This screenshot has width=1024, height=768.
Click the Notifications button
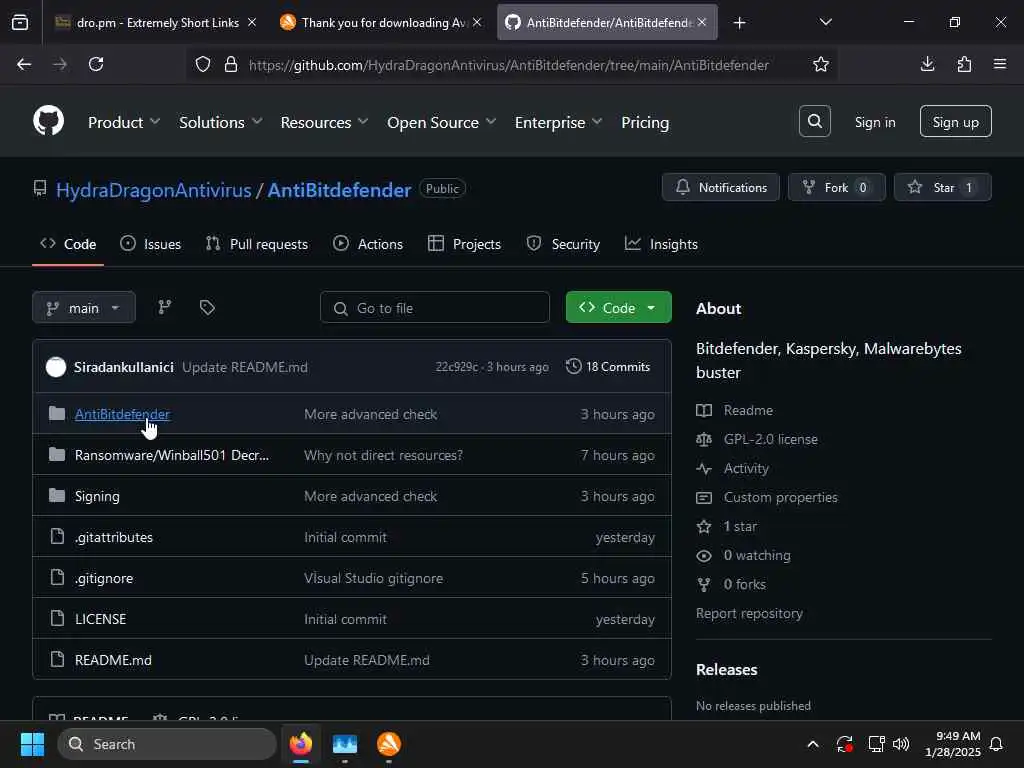click(x=720, y=187)
